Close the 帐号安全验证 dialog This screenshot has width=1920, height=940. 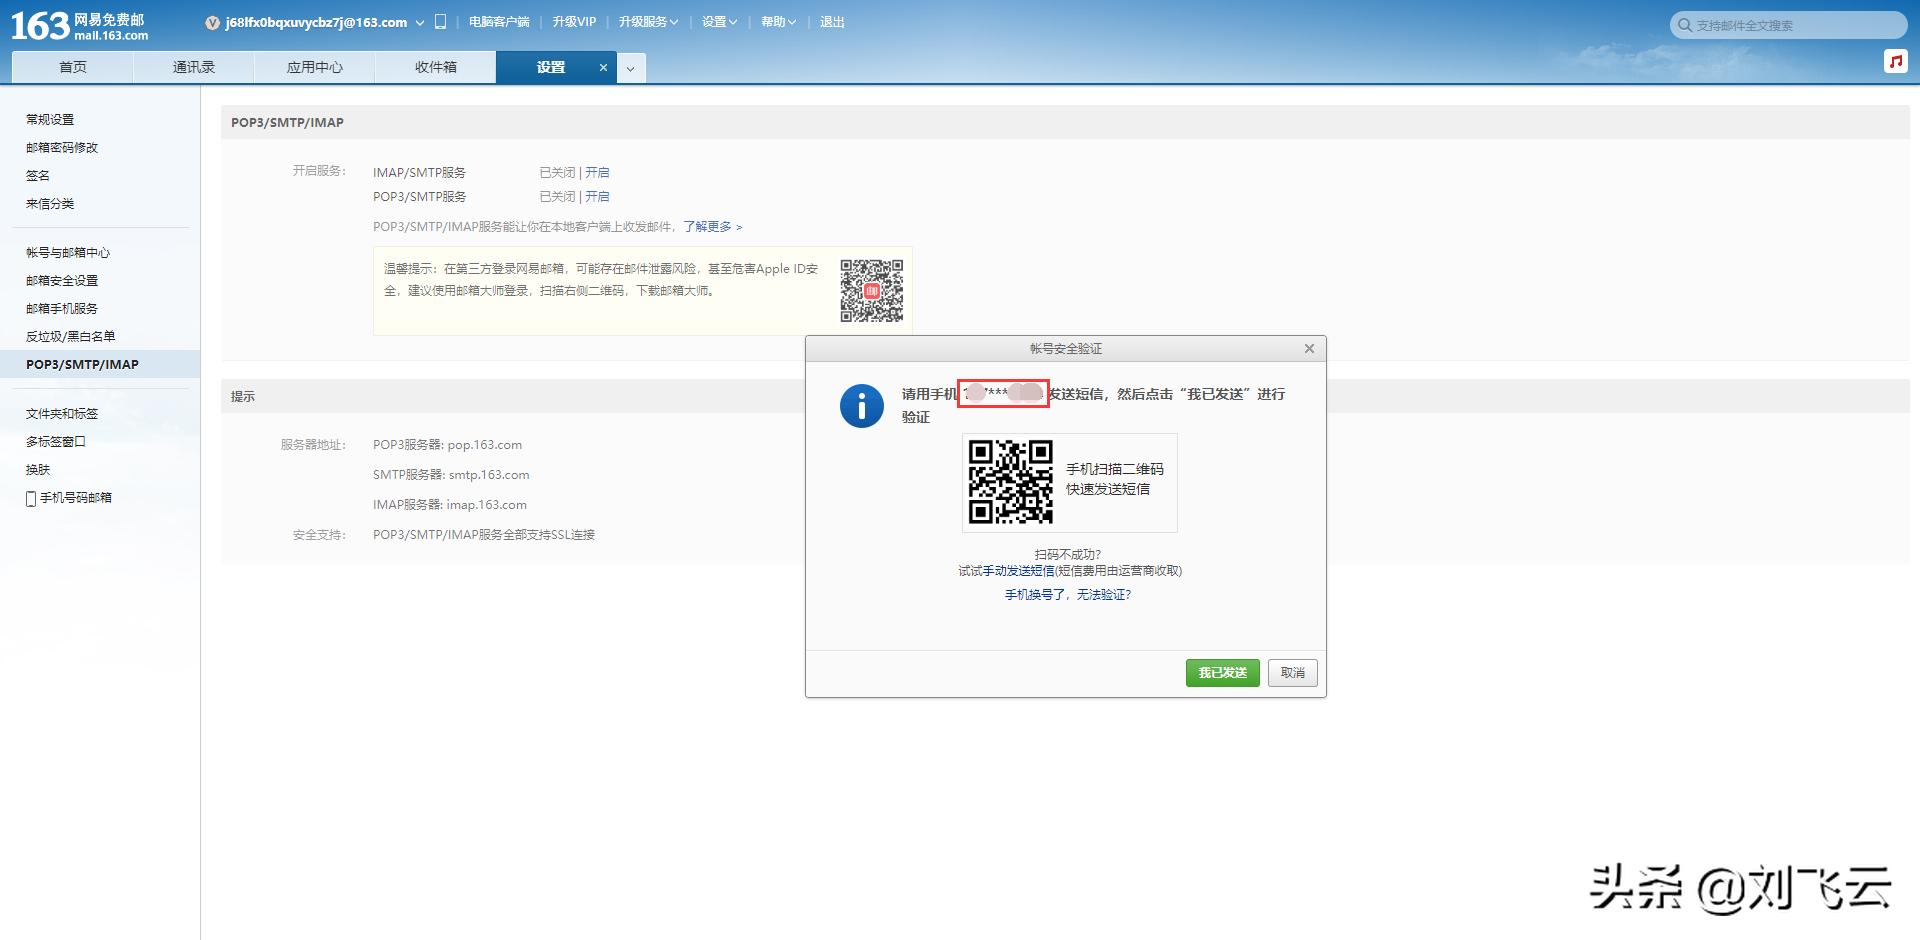tap(1309, 348)
